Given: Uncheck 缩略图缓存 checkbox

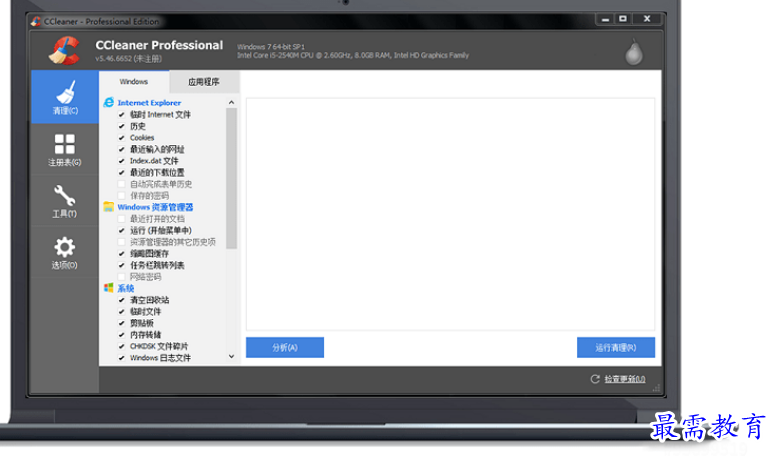Looking at the screenshot, I should (121, 254).
